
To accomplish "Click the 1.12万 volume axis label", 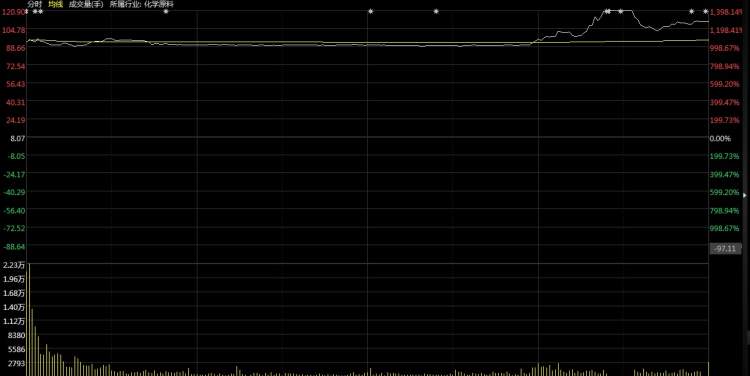I will coord(13,321).
